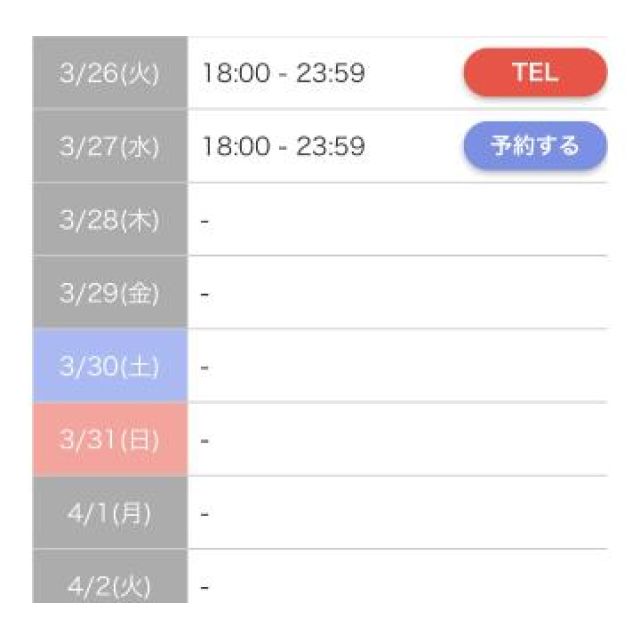
Task: Click the 18:00 start time for 3/27
Action: 234,147
